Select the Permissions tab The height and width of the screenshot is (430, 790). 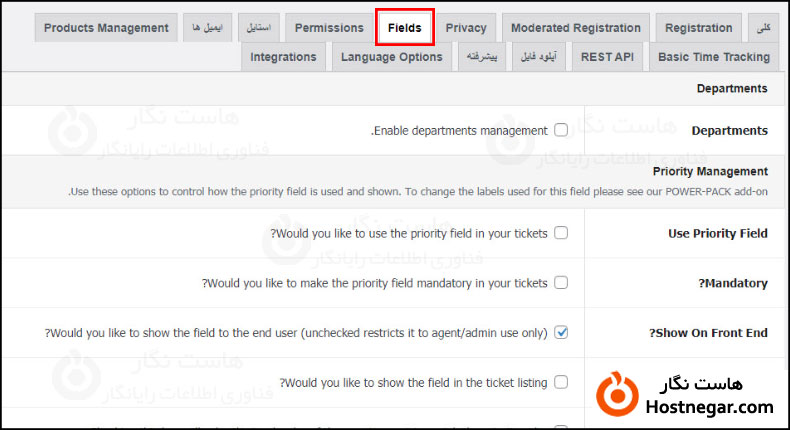[329, 28]
